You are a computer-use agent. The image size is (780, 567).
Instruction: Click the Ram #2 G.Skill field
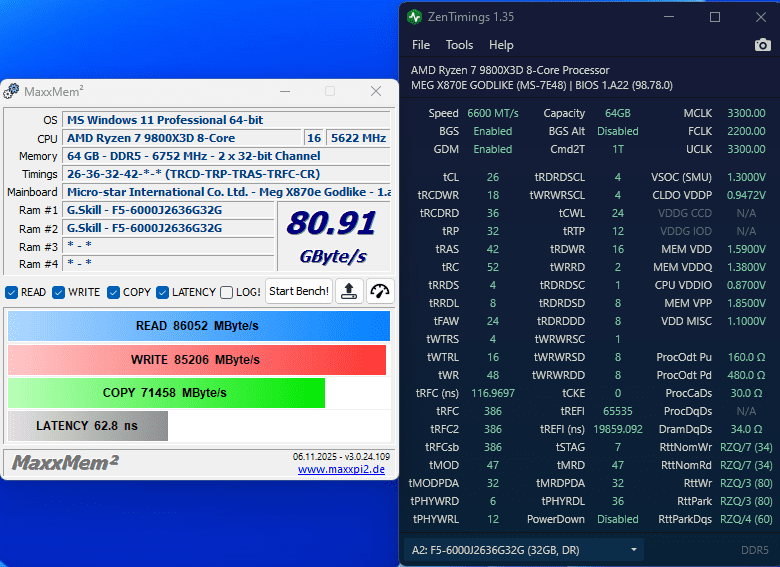pos(168,228)
